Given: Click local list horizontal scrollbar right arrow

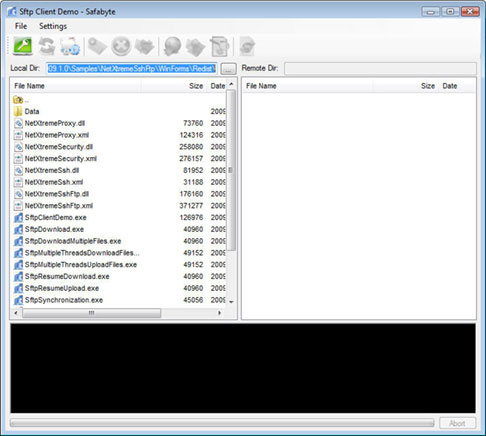Looking at the screenshot, I should coord(219,313).
